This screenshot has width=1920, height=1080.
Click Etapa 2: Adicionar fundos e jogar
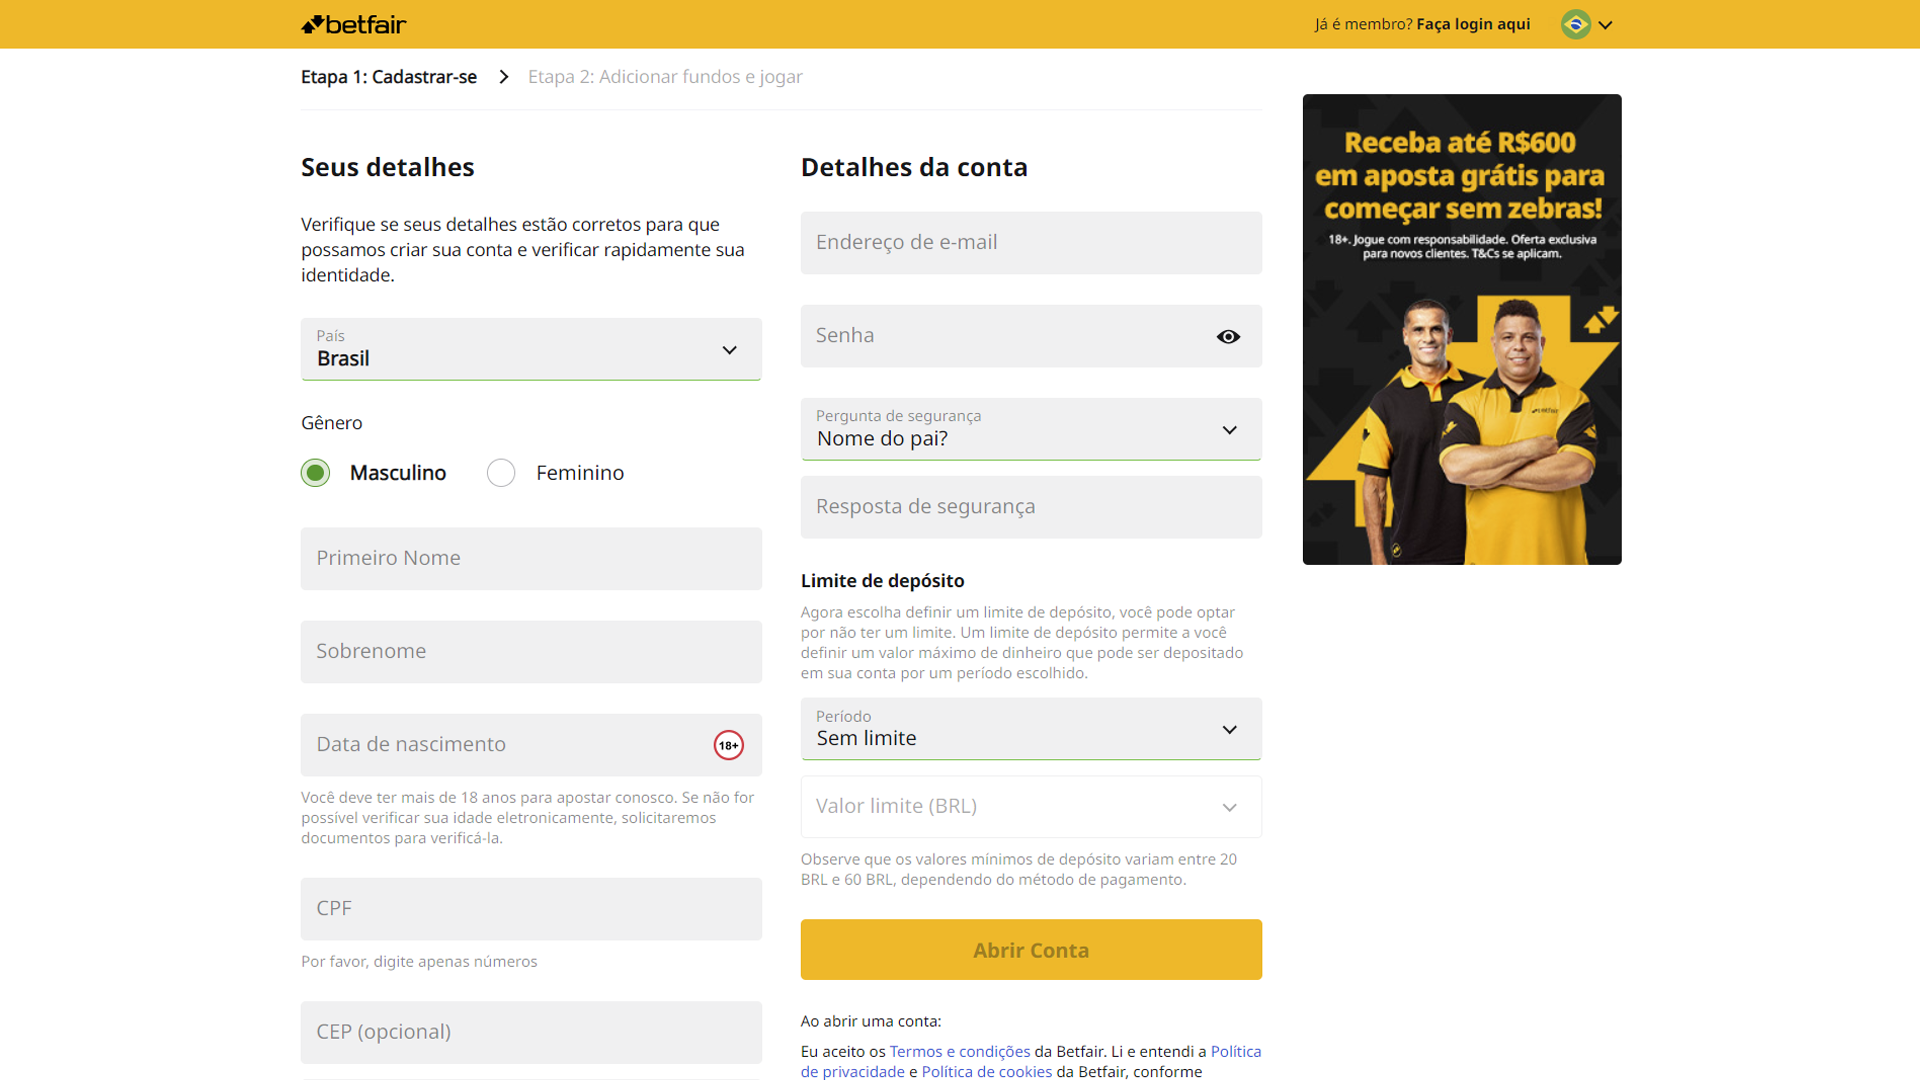pyautogui.click(x=665, y=77)
